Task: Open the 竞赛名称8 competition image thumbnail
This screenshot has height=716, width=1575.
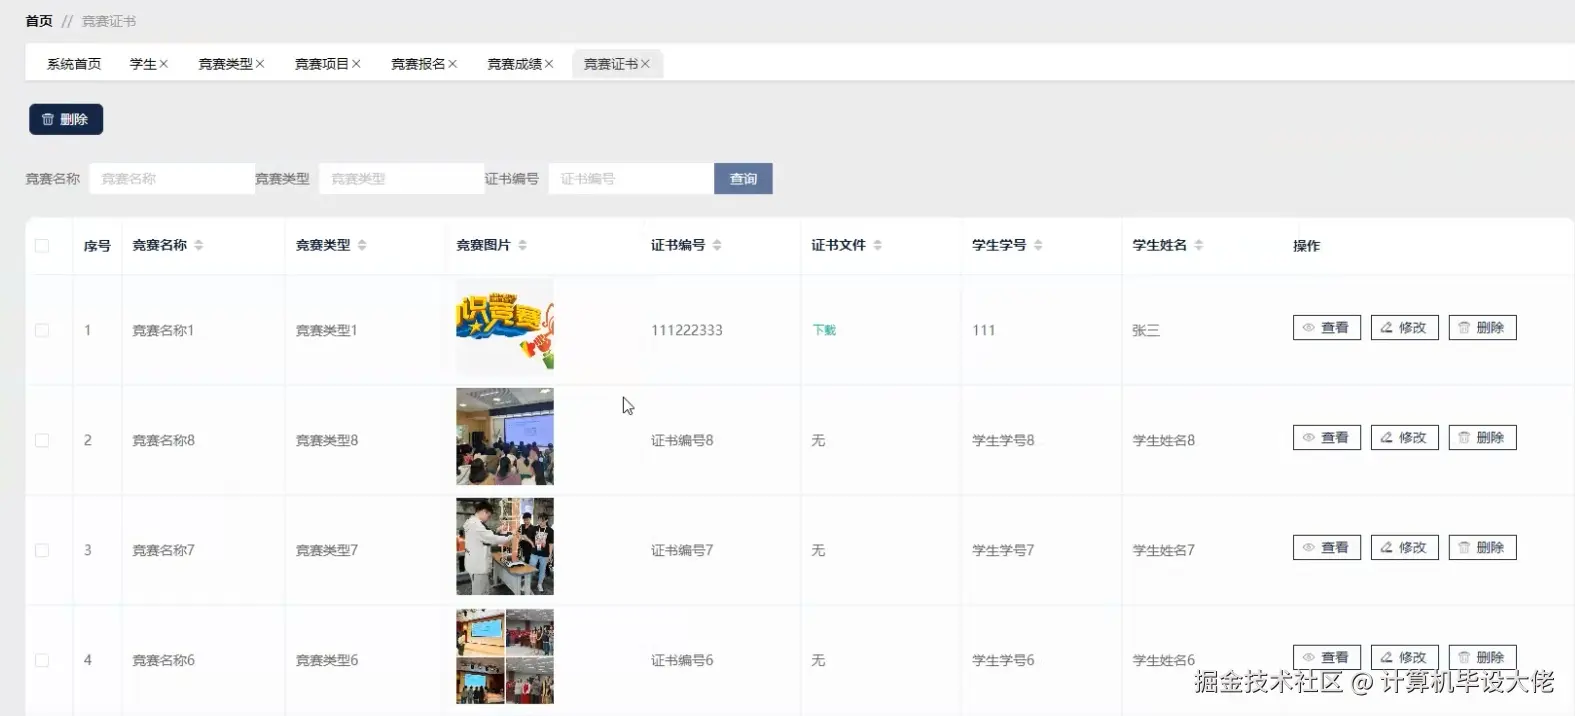Action: pyautogui.click(x=505, y=437)
